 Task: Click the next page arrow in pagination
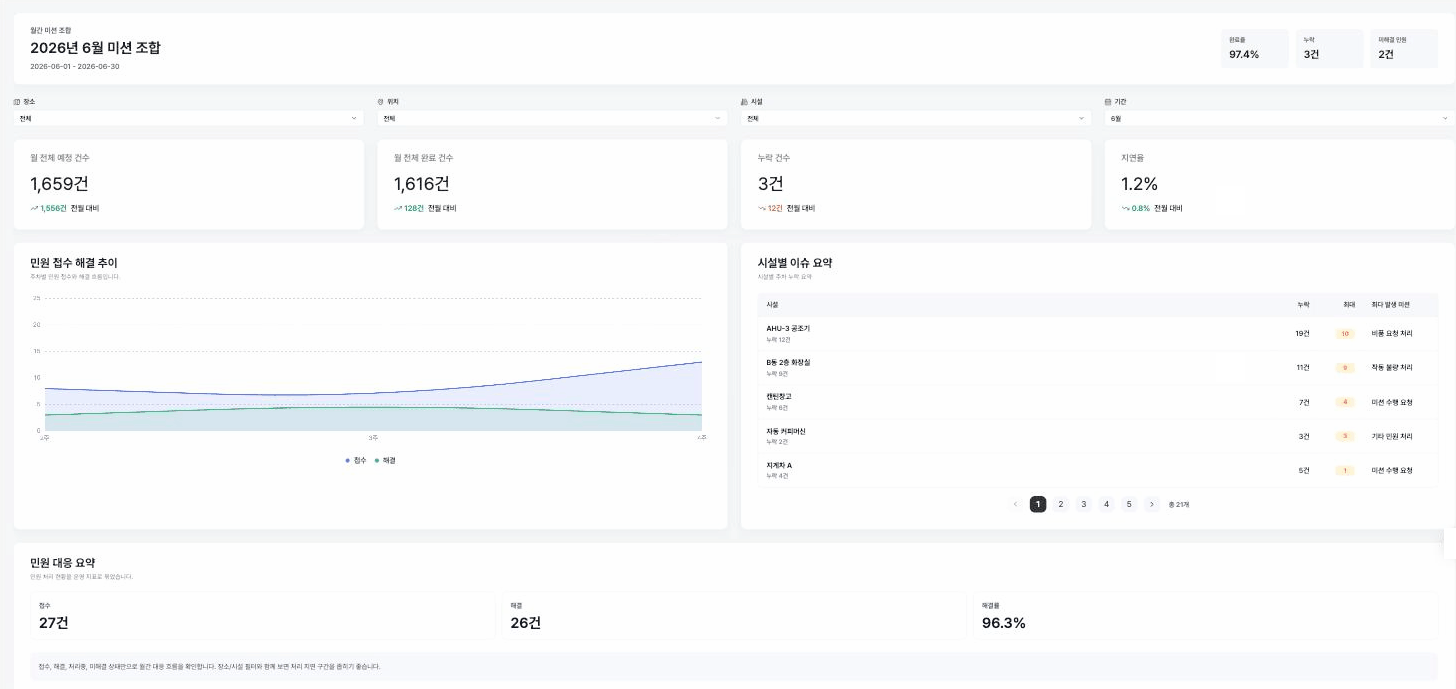pyautogui.click(x=1152, y=504)
